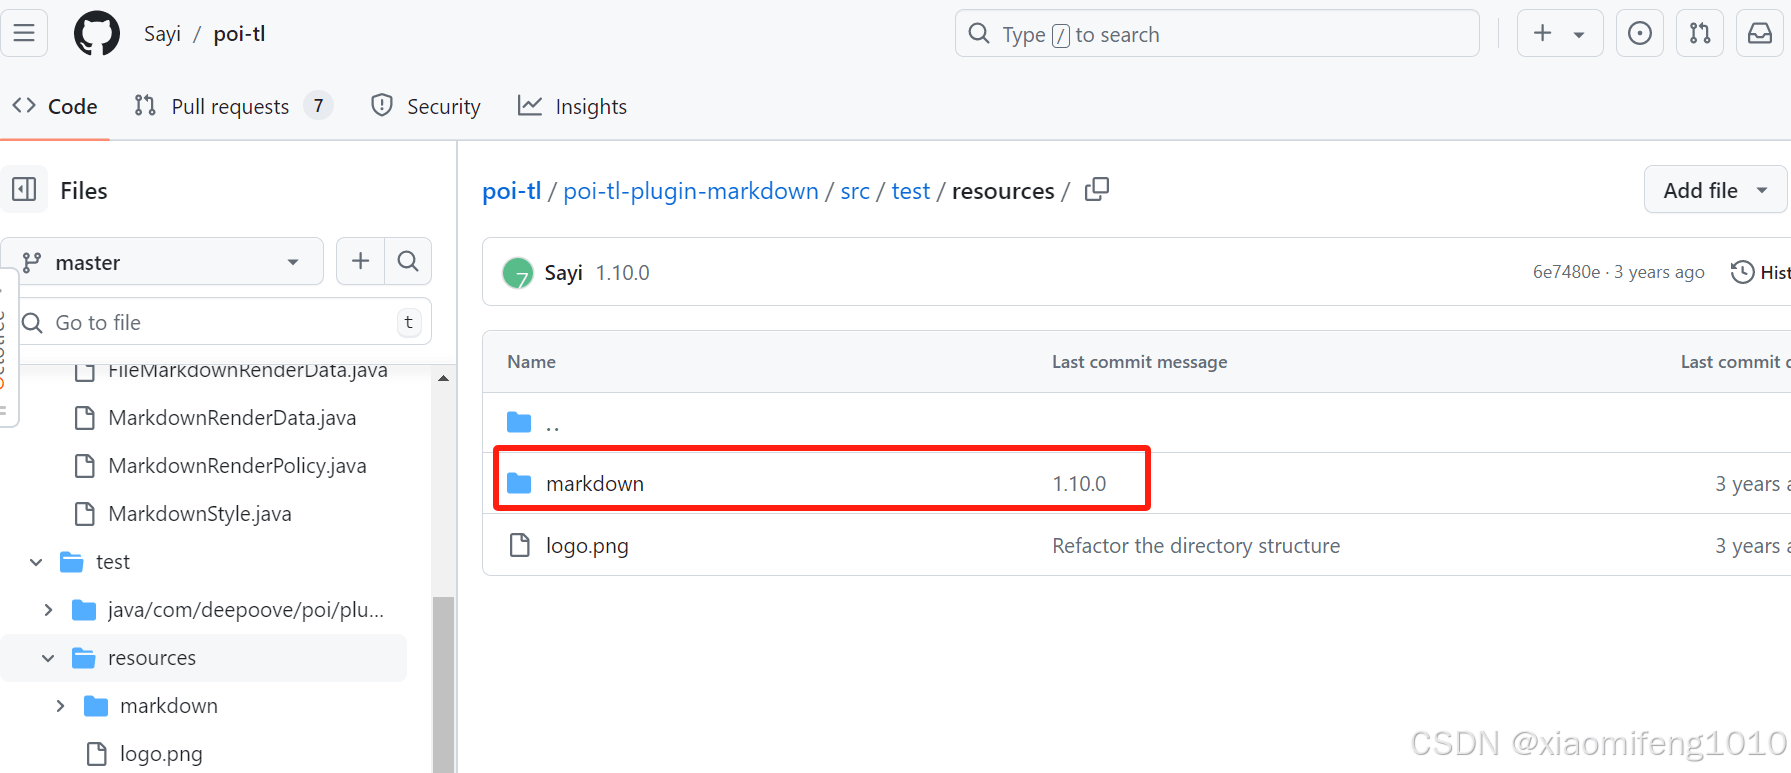Viewport: 1791px width, 773px height.
Task: Collapse the file tree side panel
Action: [24, 190]
